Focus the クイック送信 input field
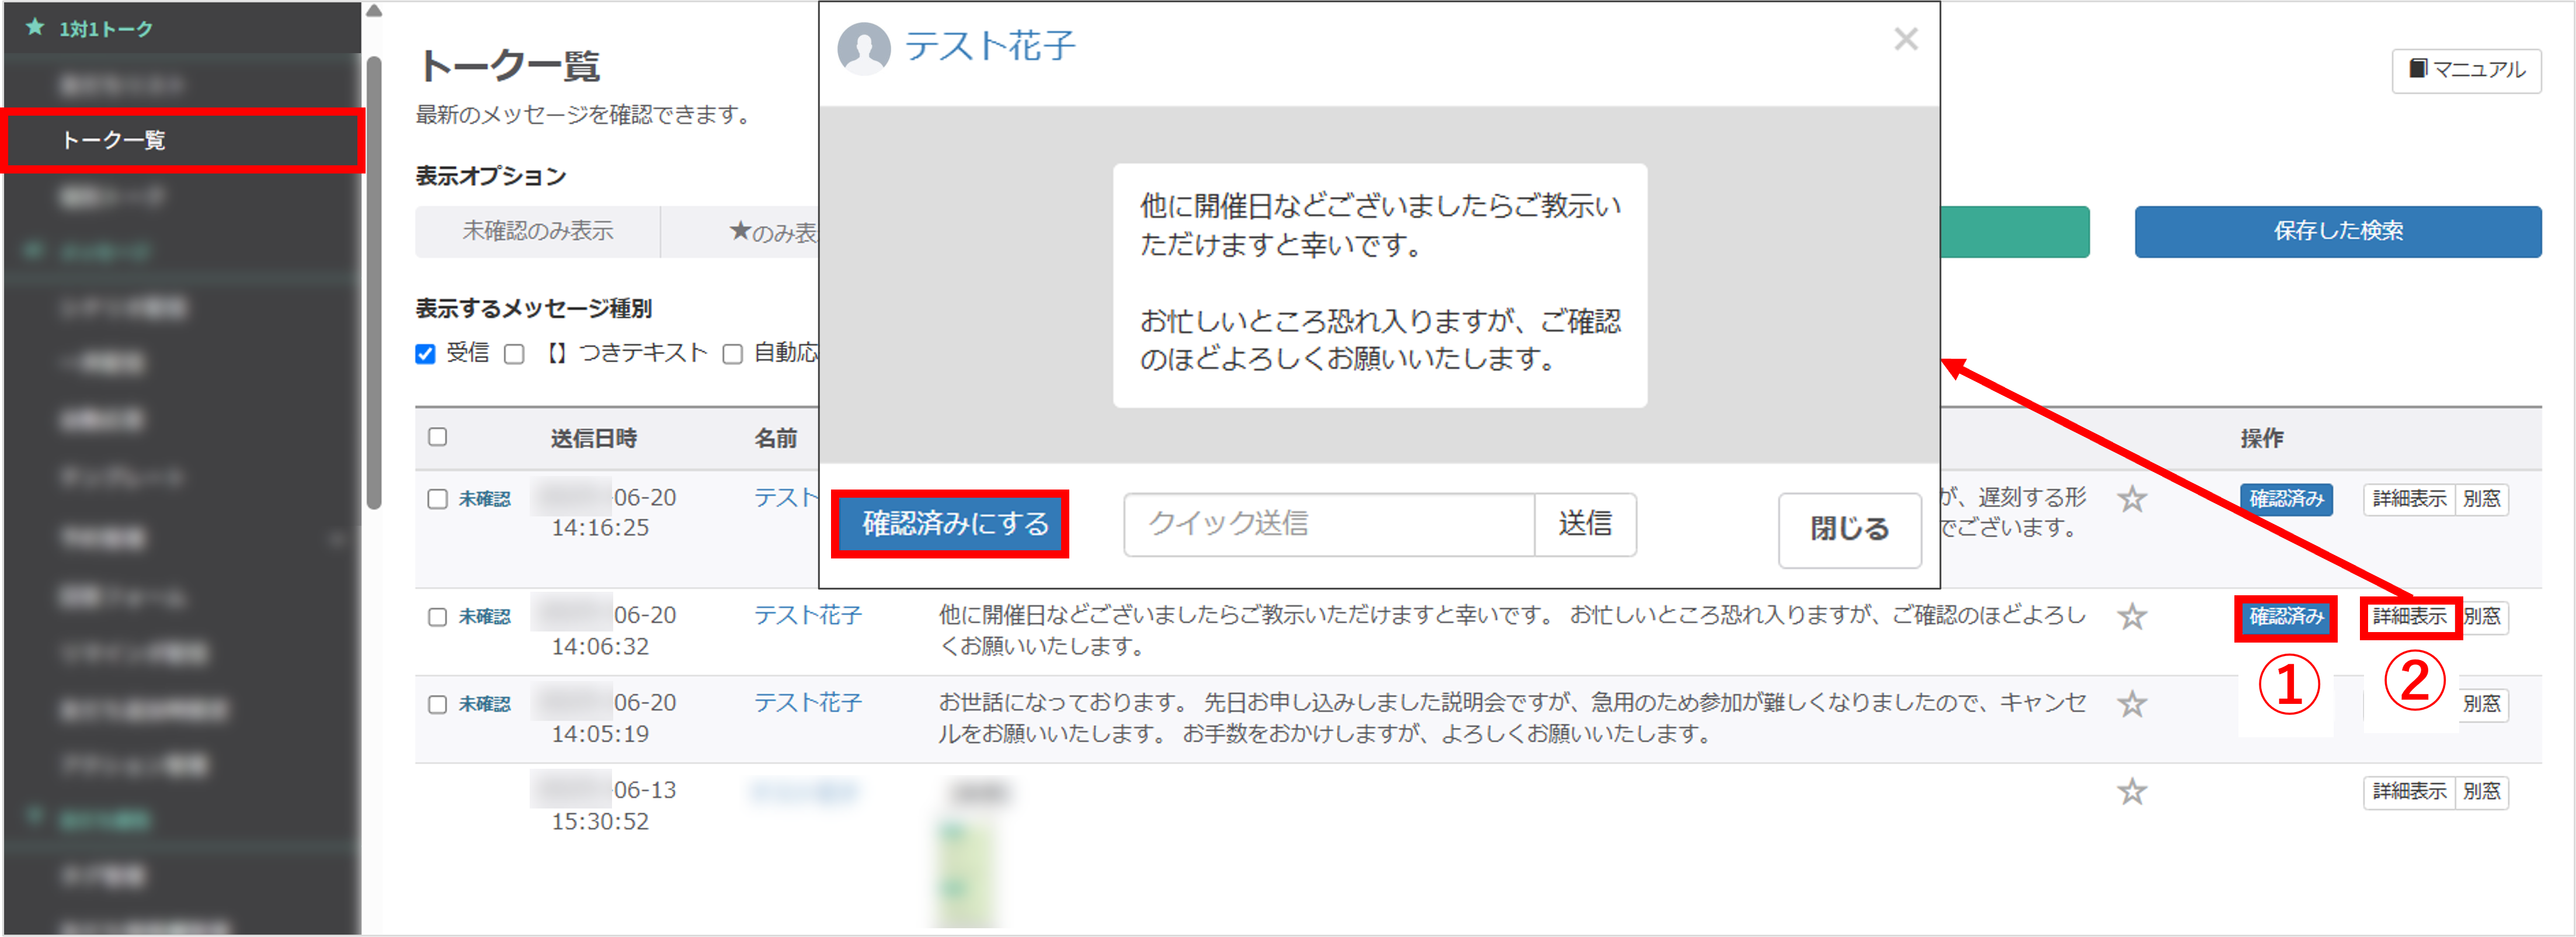This screenshot has width=2576, height=937. point(1329,524)
